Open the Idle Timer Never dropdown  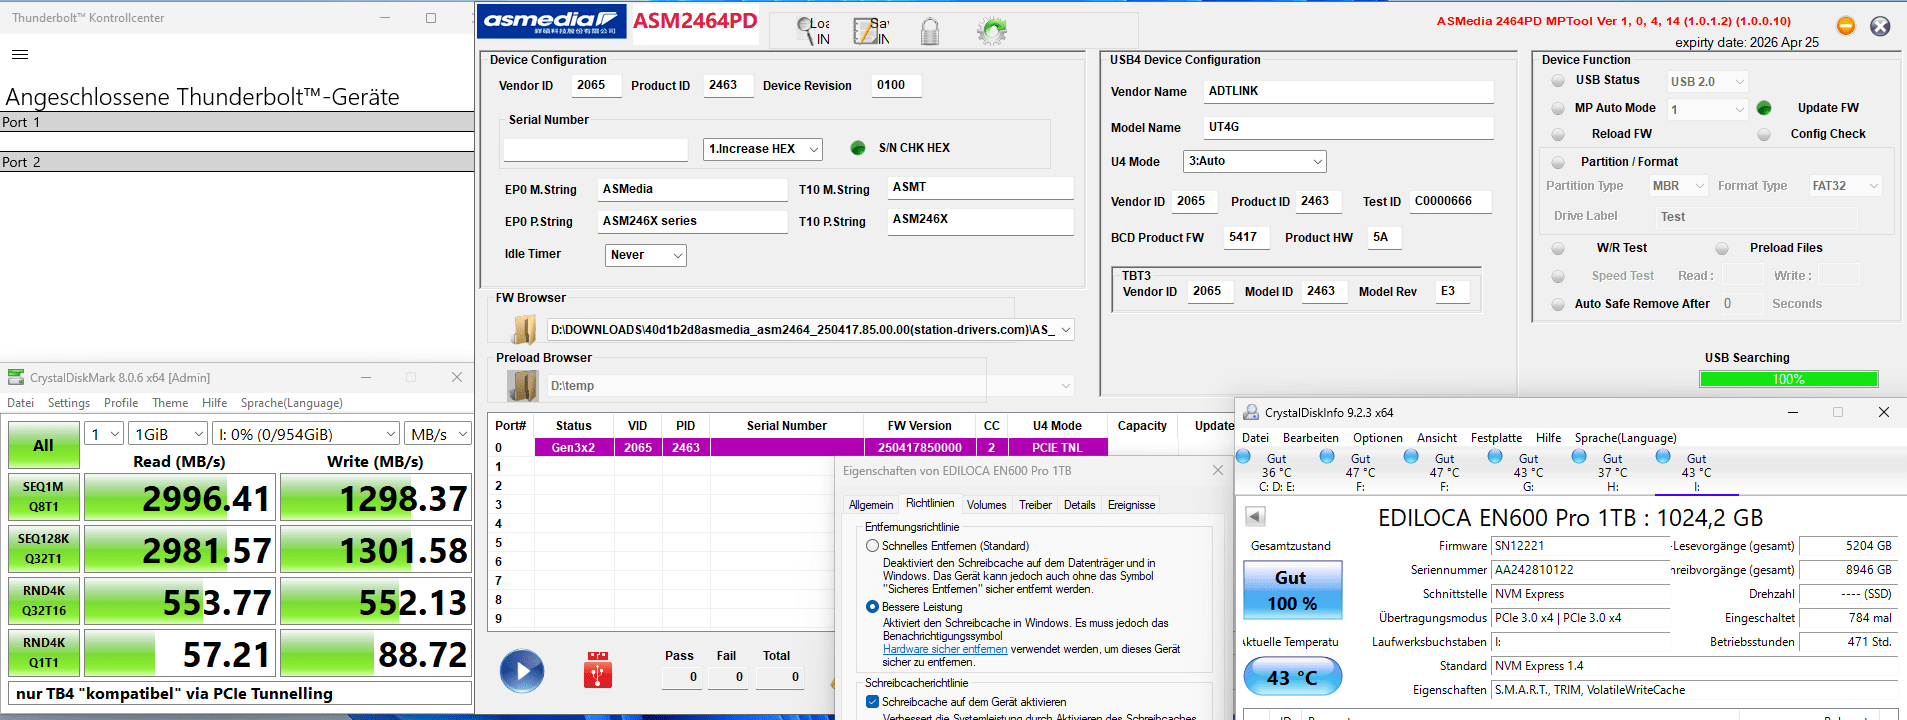pyautogui.click(x=646, y=255)
